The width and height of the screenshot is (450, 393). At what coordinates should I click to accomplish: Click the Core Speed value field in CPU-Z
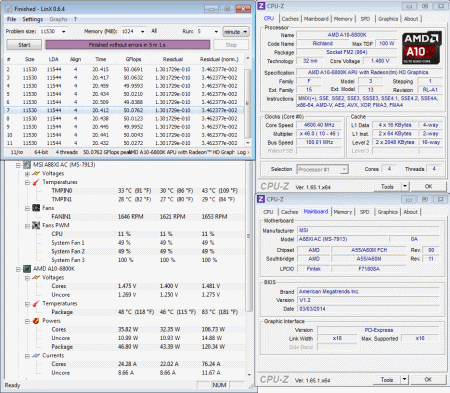319,125
